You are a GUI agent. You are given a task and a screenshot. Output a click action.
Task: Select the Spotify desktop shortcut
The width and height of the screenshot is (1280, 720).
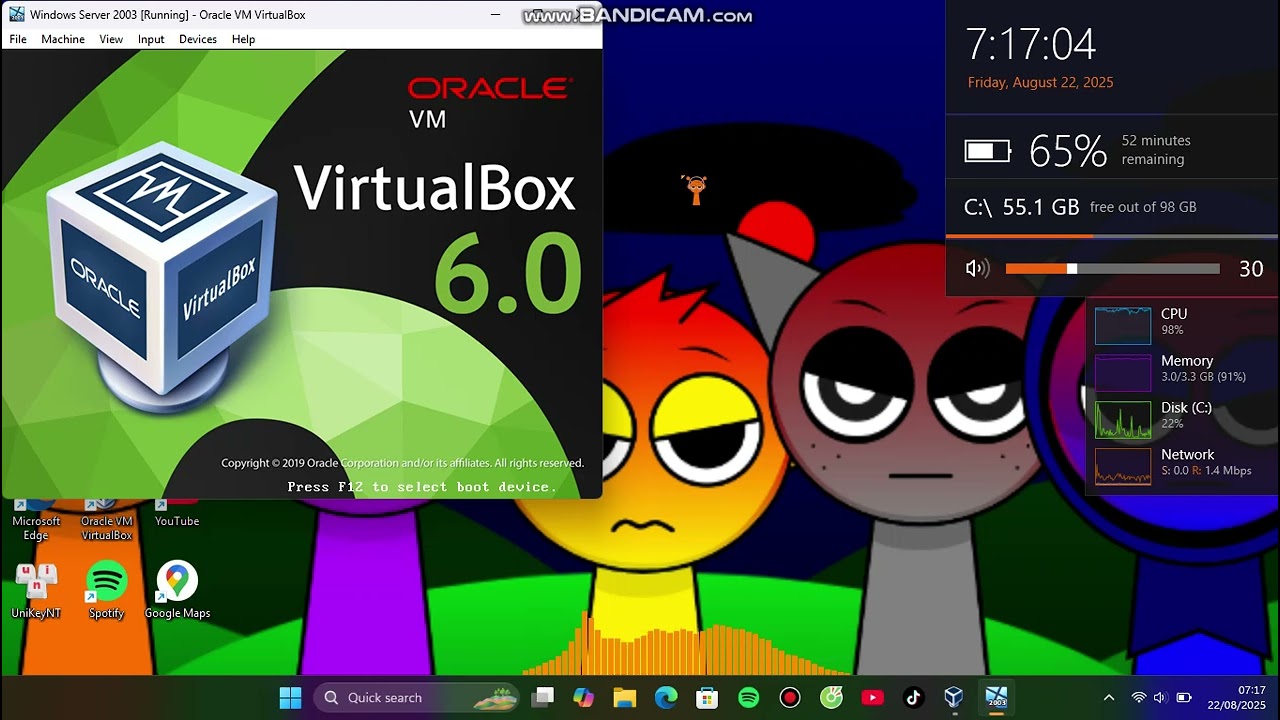(x=106, y=591)
